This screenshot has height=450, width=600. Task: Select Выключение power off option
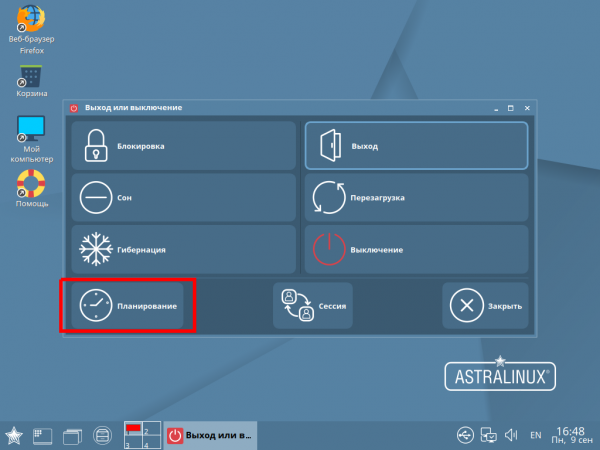415,249
